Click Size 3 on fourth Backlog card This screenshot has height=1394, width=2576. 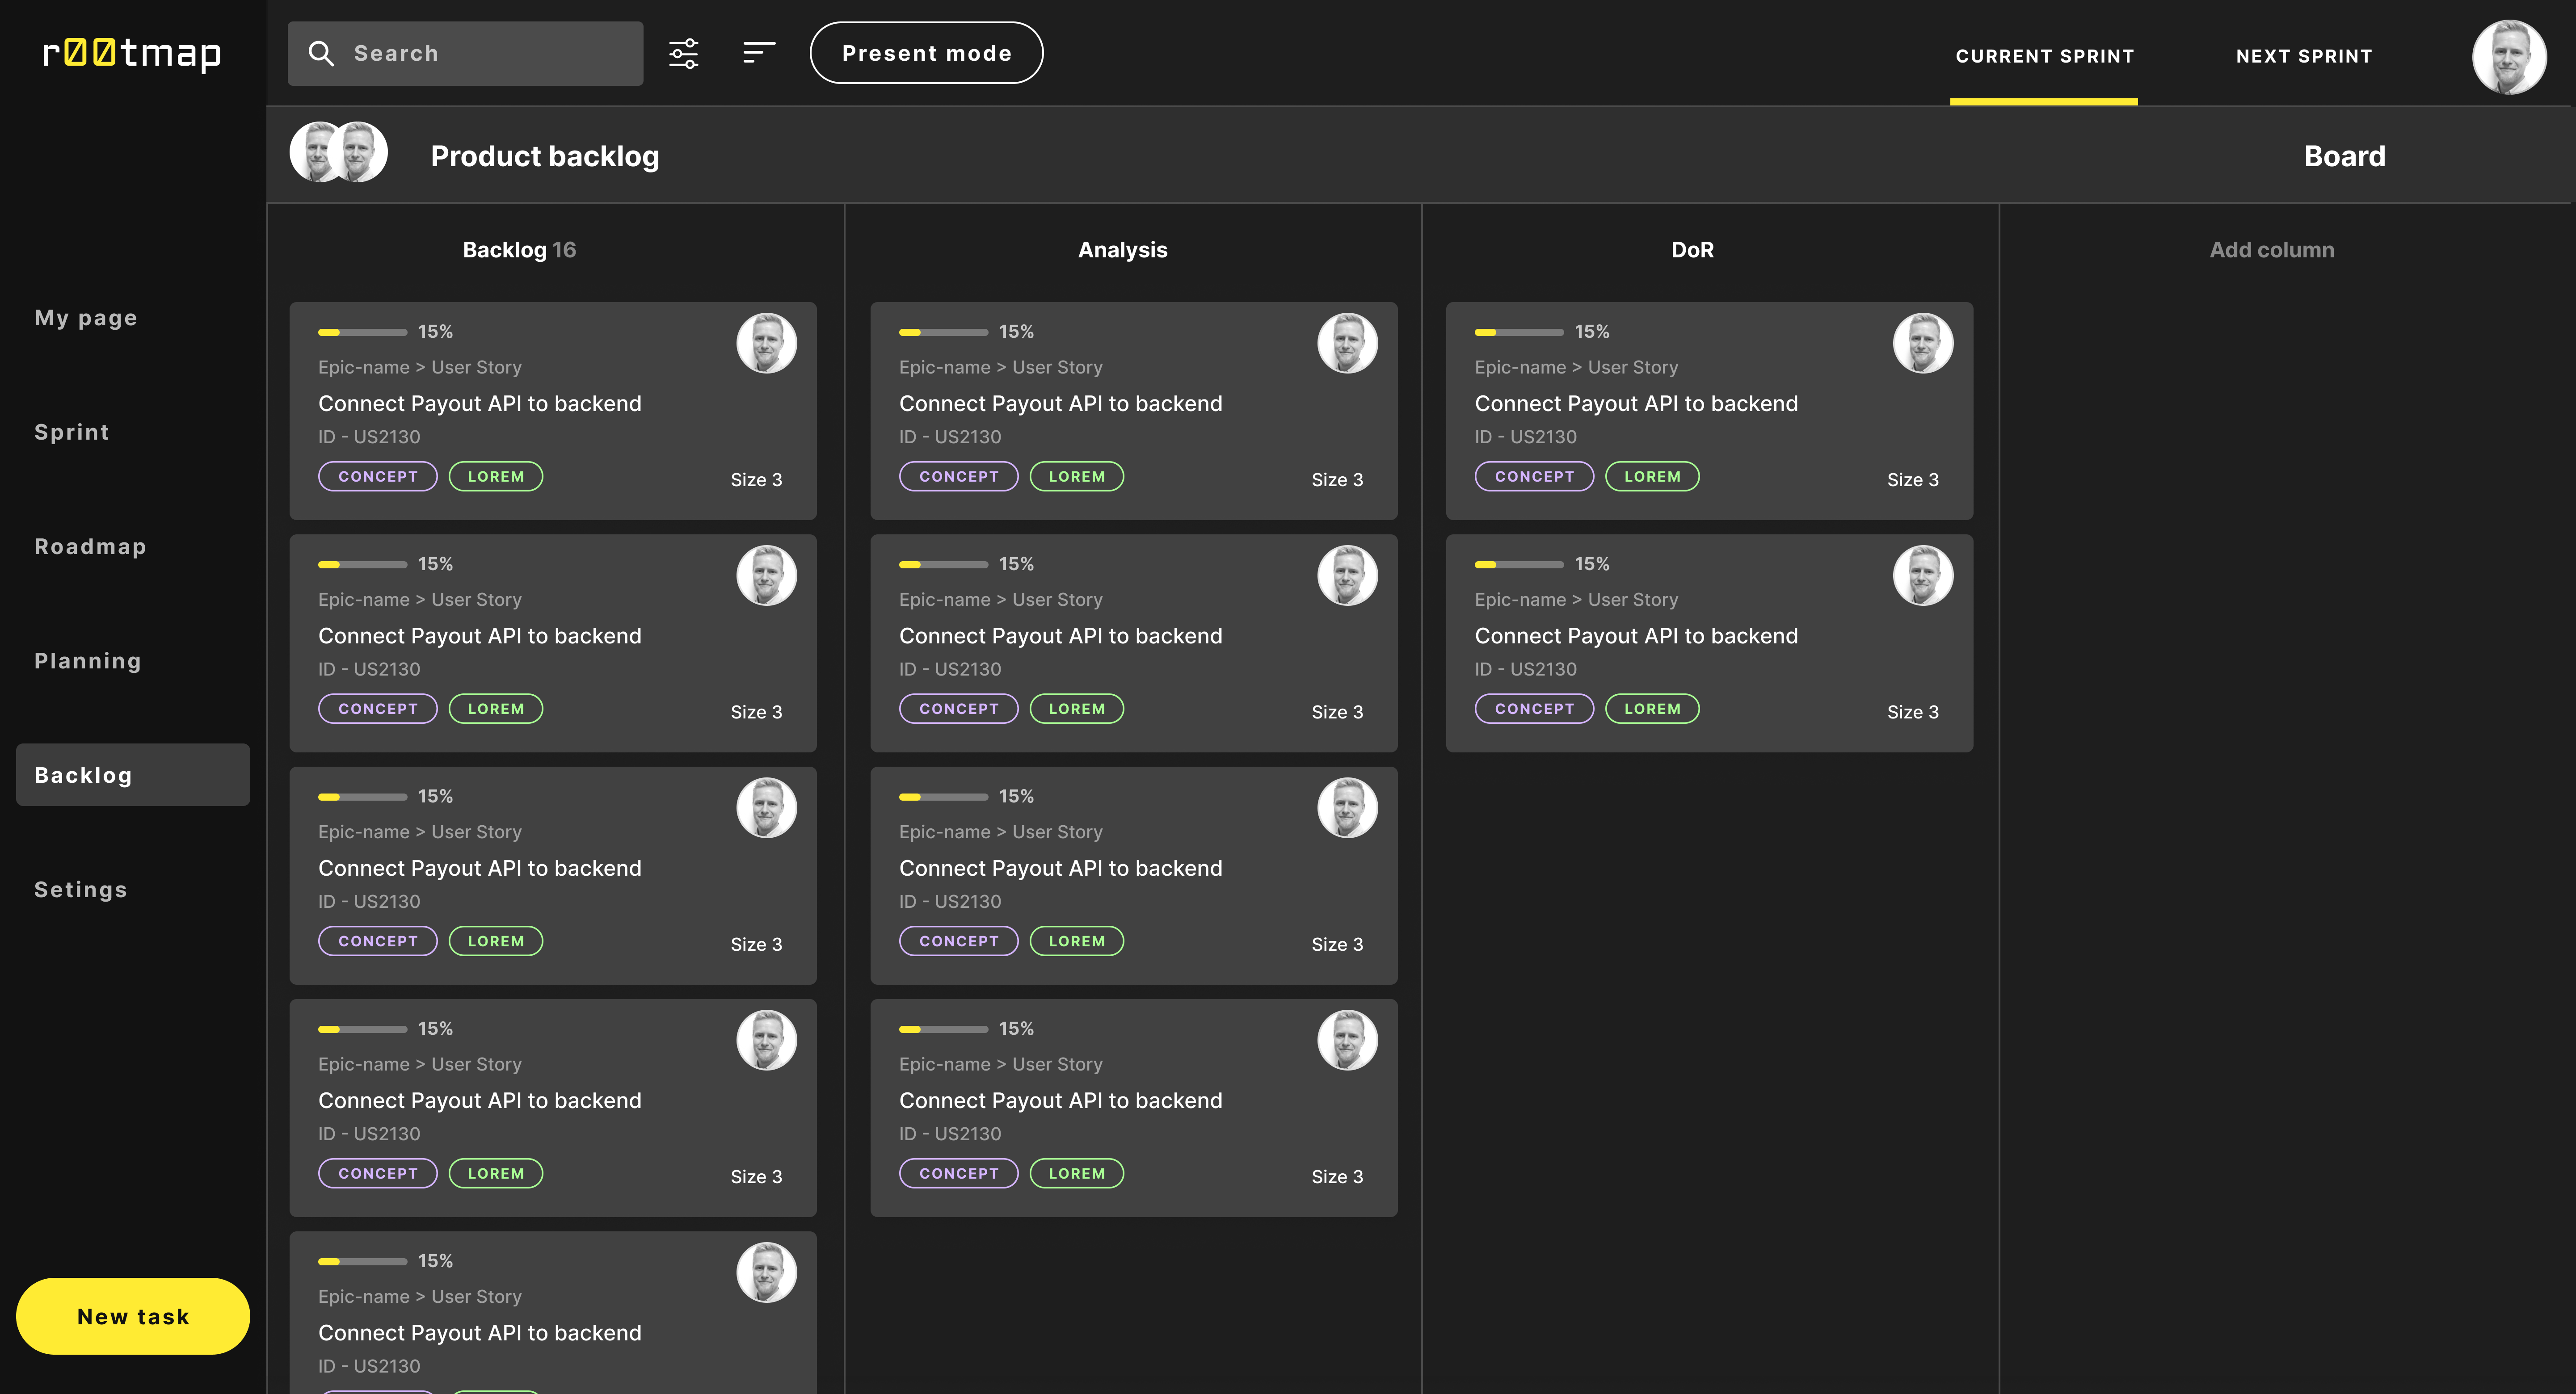click(x=756, y=1177)
